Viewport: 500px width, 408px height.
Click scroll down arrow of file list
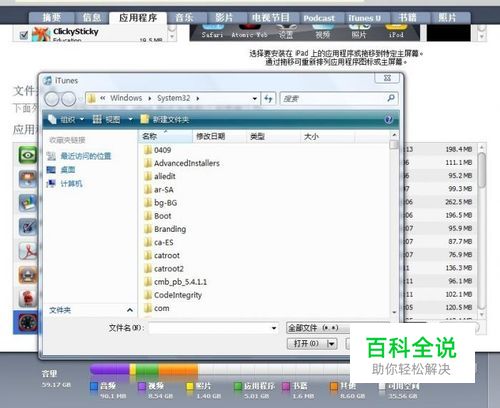coord(394,312)
